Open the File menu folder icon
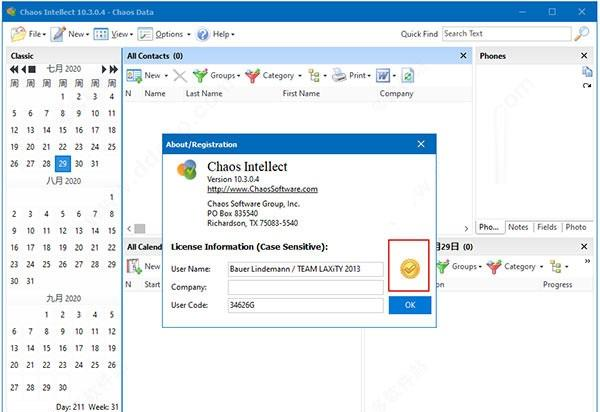This screenshot has width=600, height=412. pyautogui.click(x=18, y=34)
